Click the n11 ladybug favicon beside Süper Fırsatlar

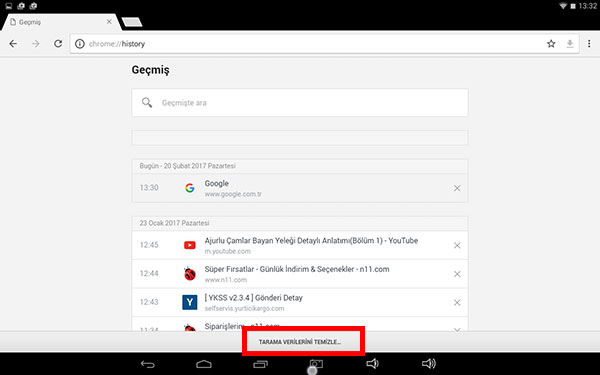189,273
